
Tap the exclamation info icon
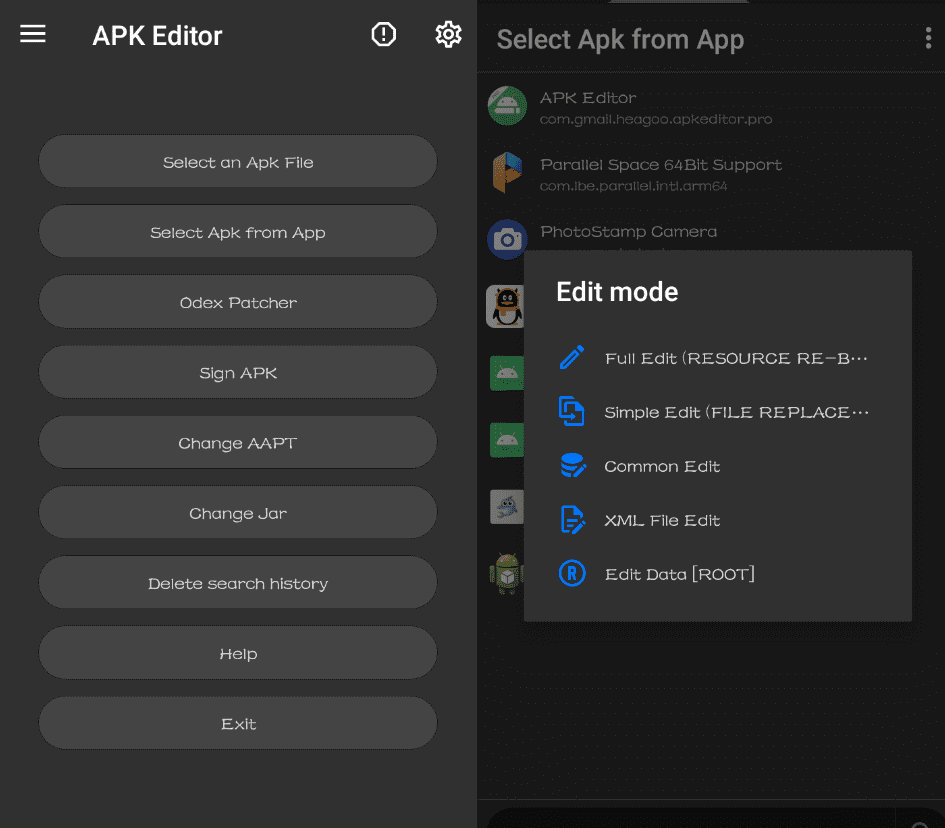point(383,34)
